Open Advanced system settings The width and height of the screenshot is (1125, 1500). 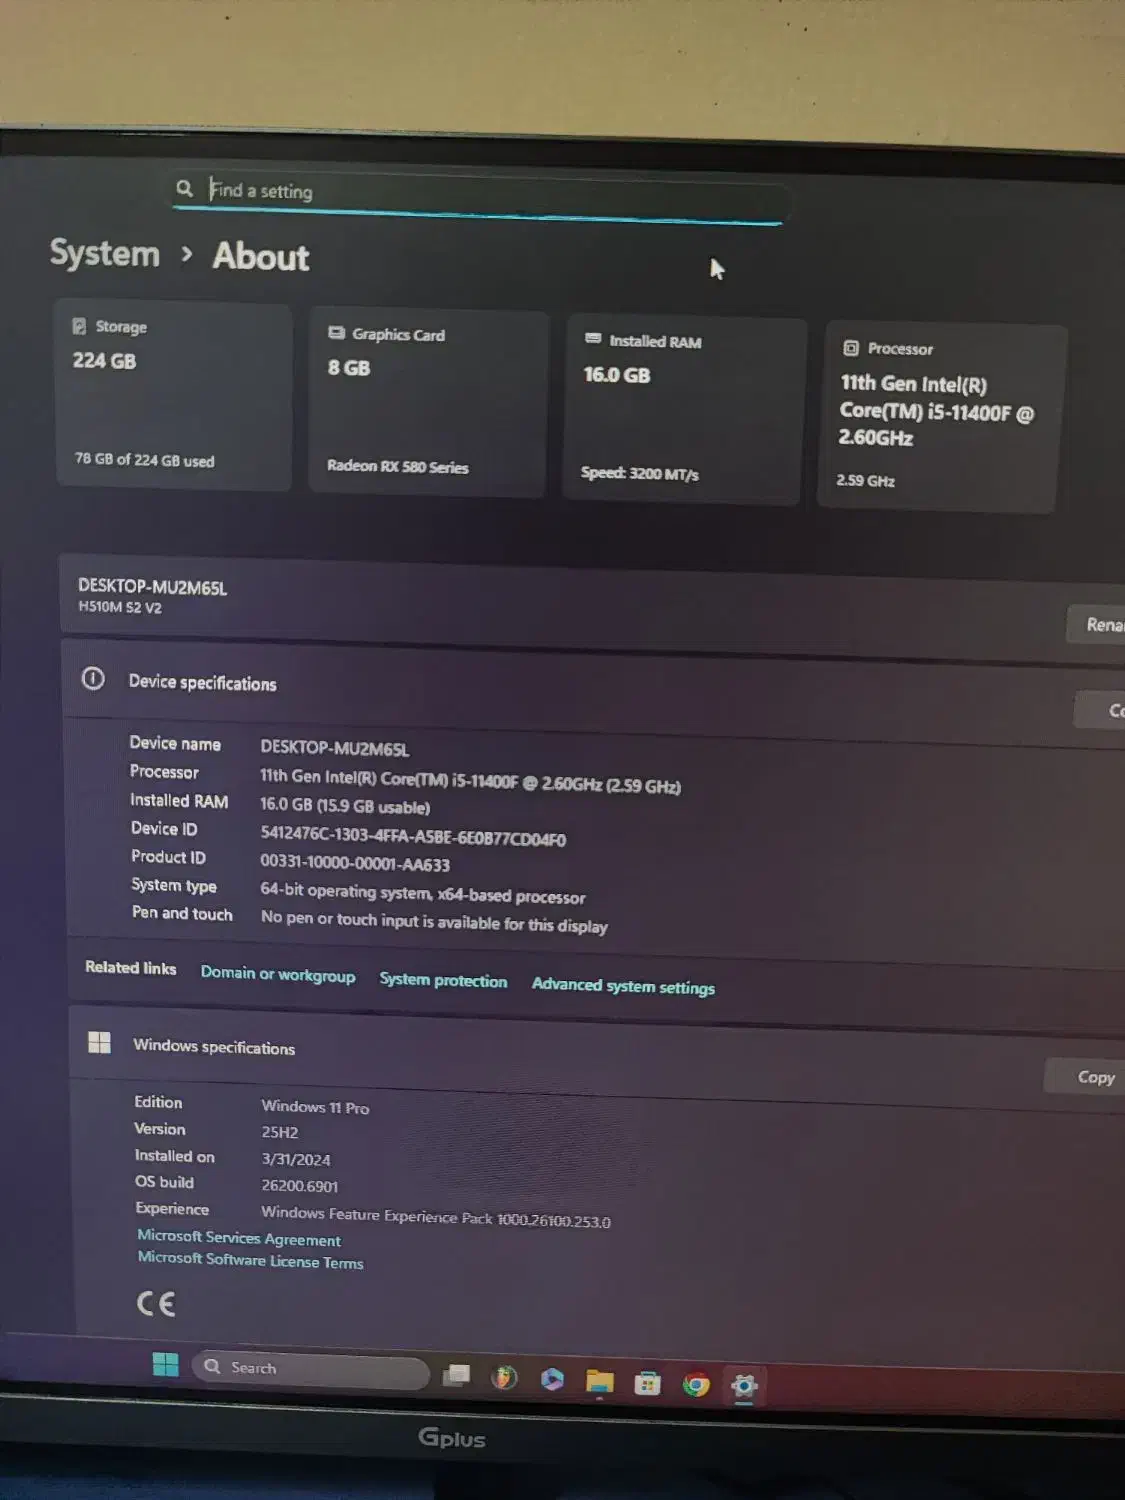click(623, 987)
